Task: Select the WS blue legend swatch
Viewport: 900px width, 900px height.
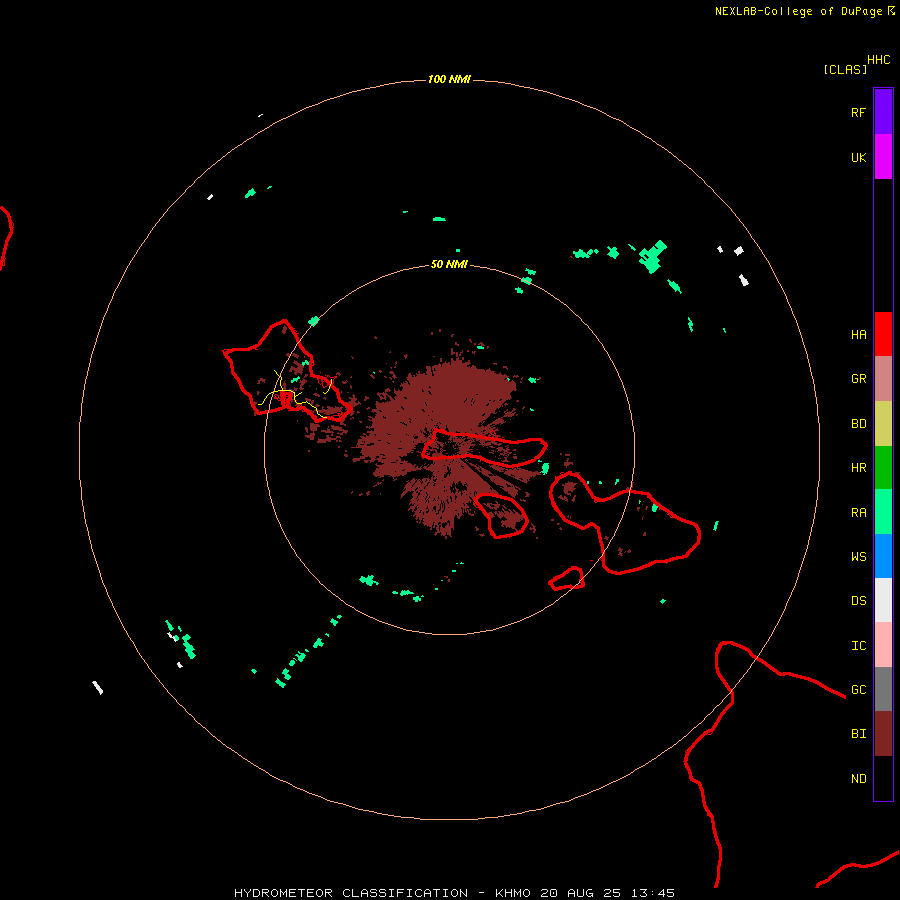Action: [883, 556]
